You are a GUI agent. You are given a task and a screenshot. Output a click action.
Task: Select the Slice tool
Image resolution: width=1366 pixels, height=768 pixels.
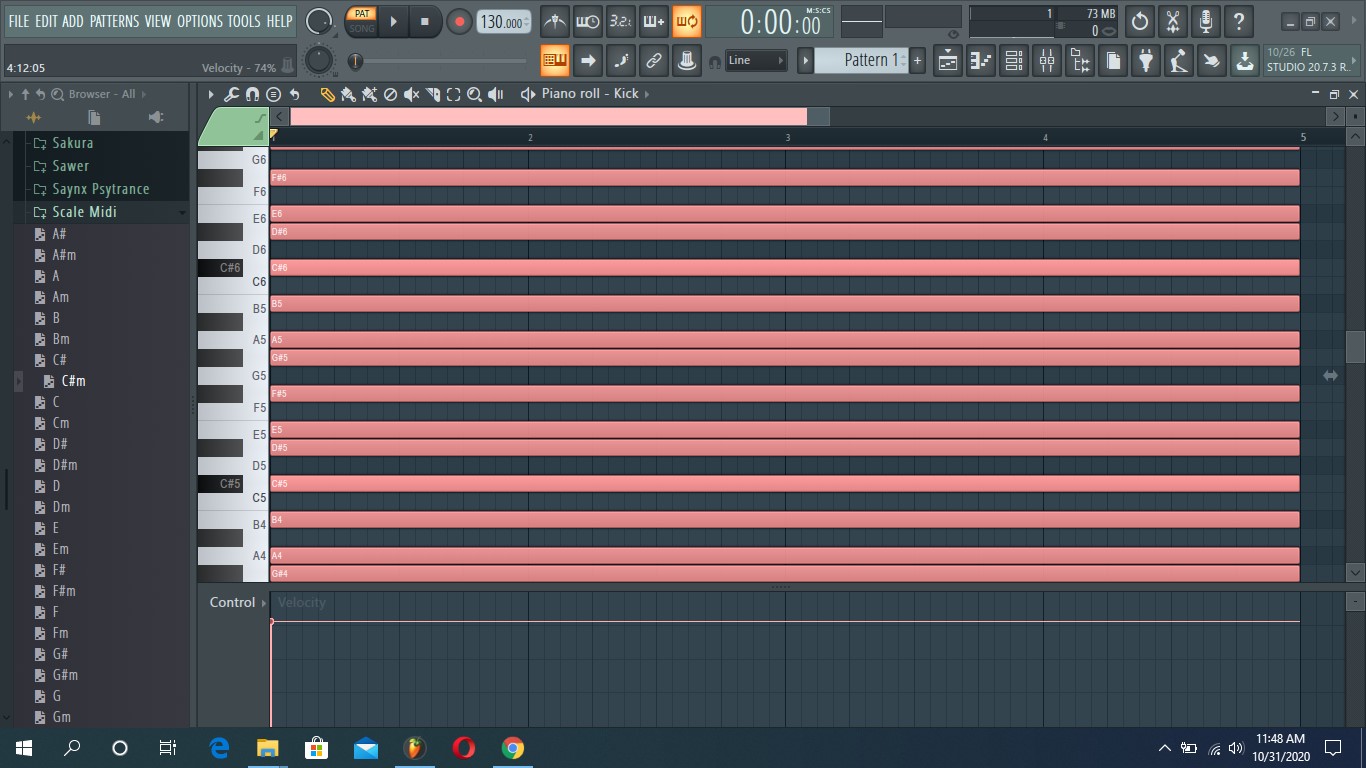[x=432, y=94]
